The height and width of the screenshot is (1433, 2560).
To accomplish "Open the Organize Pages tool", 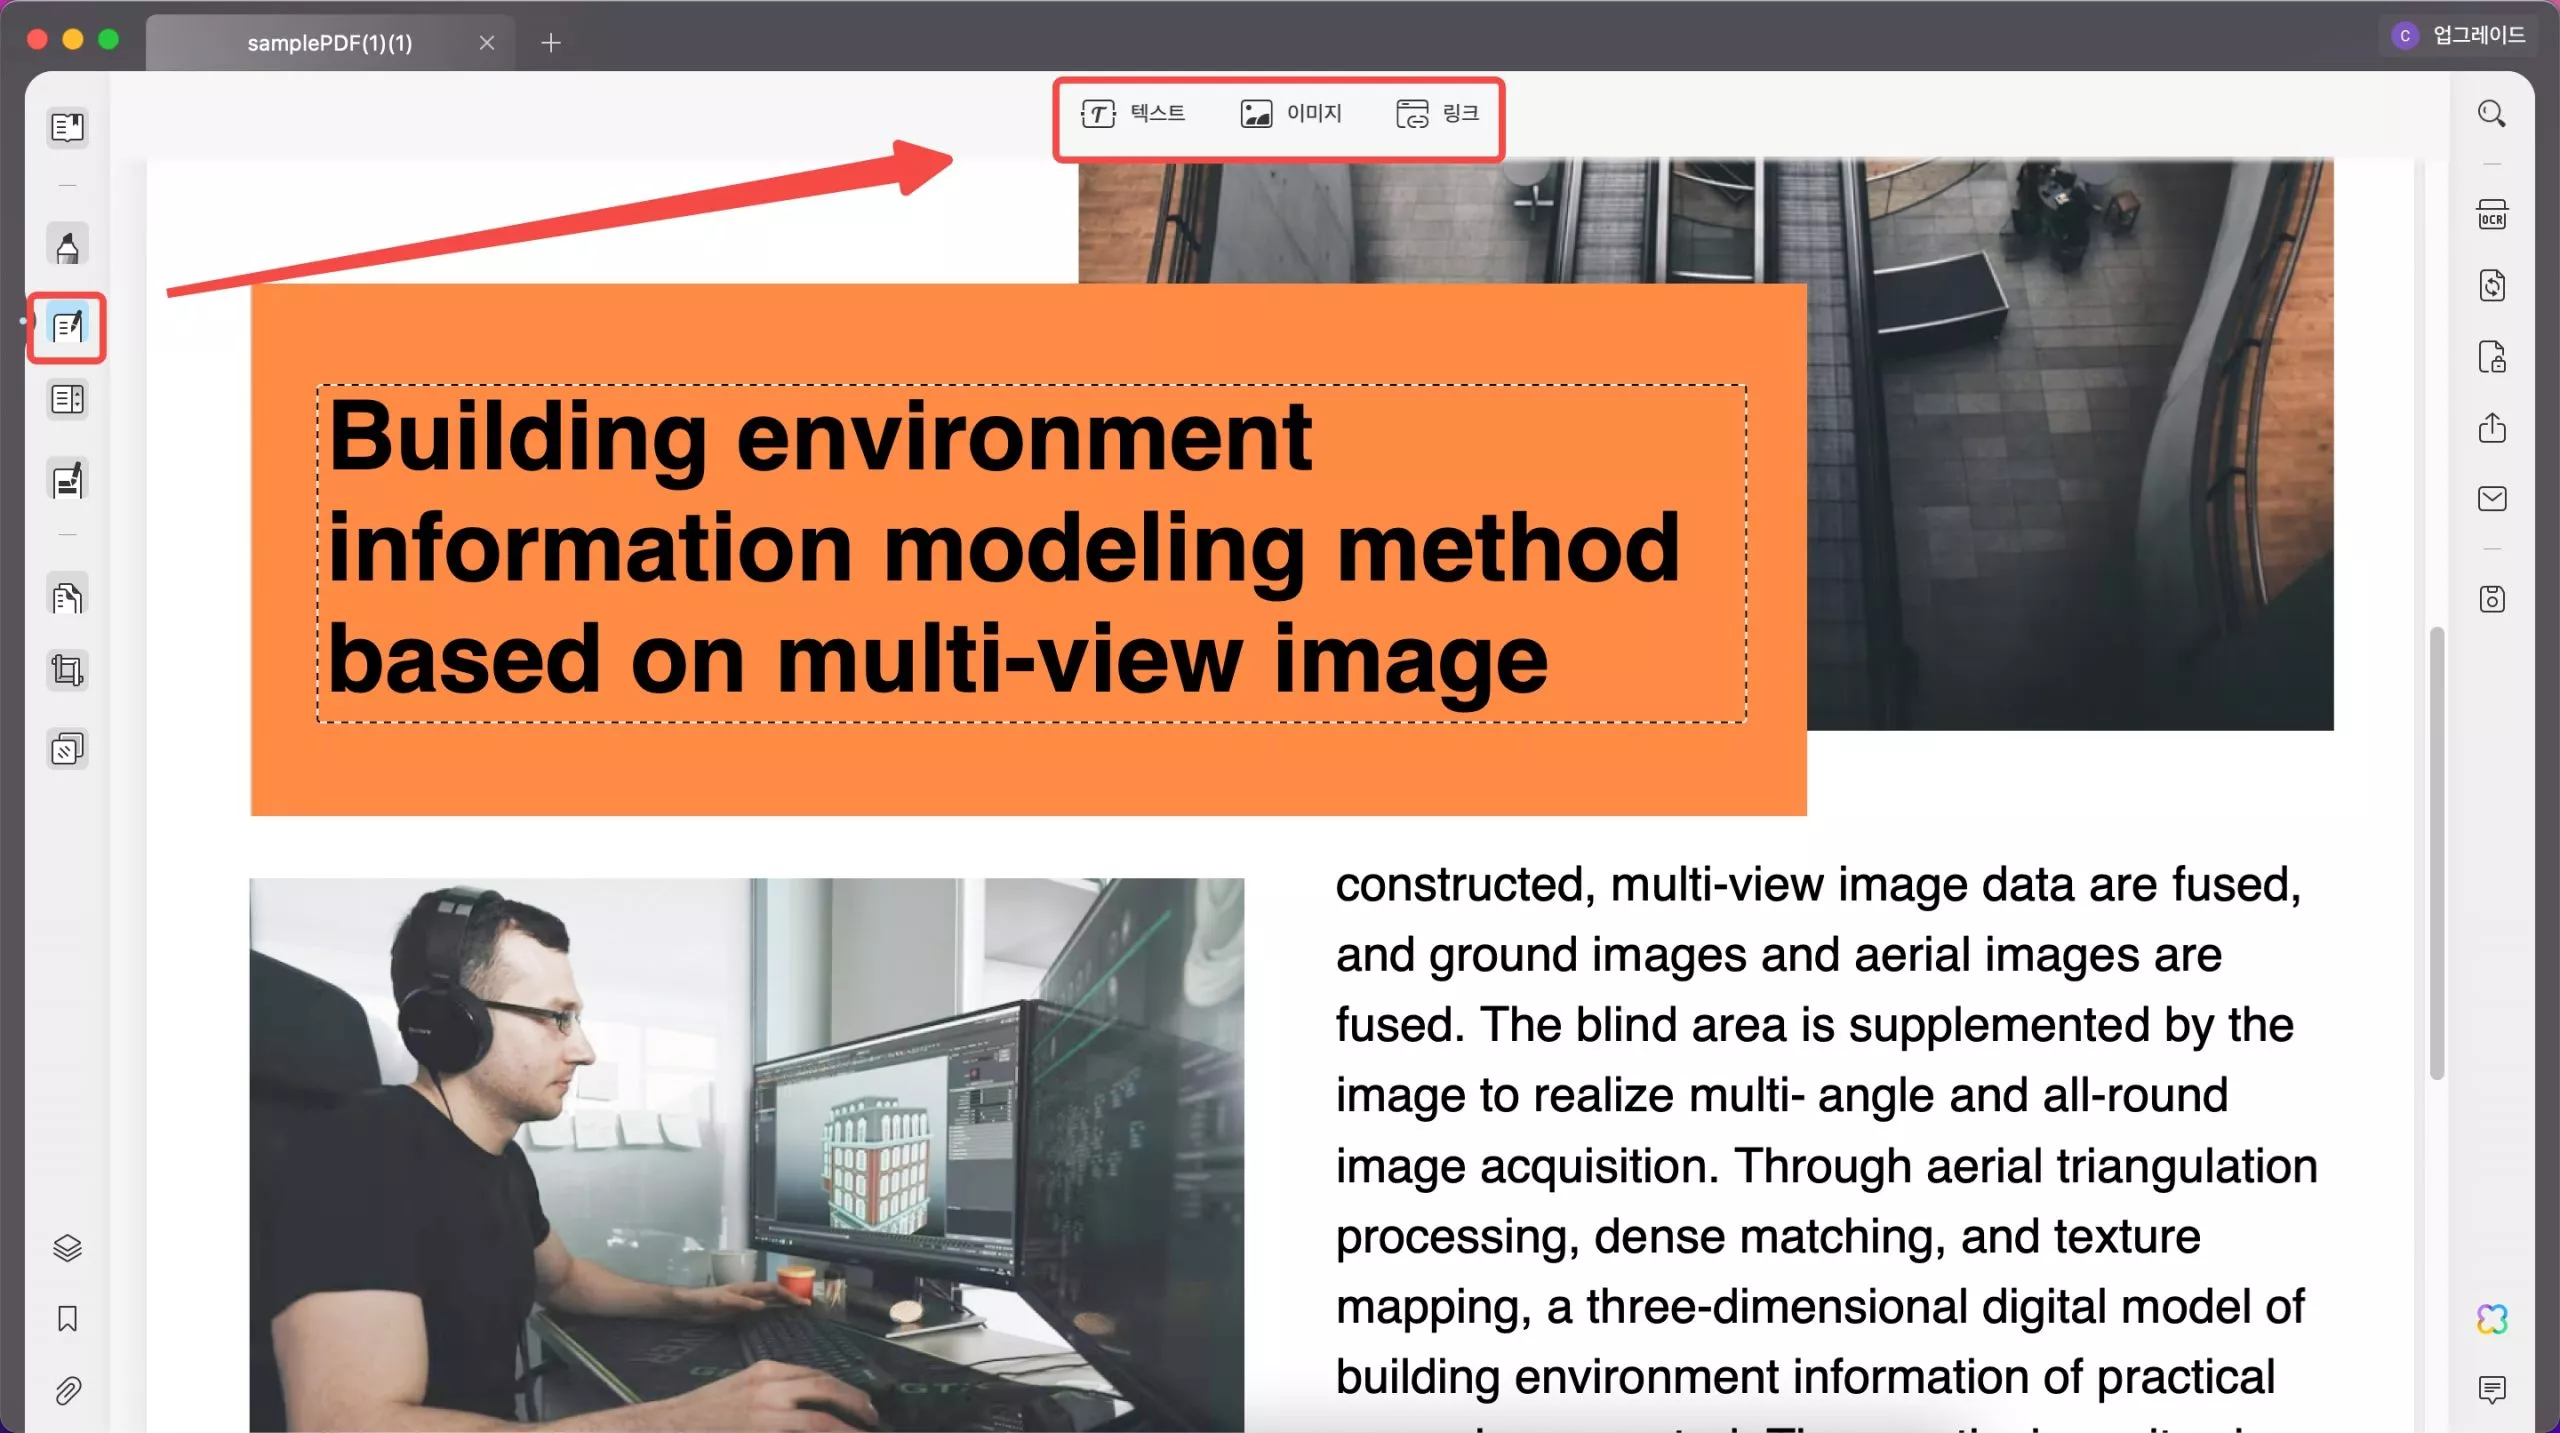I will (67, 598).
